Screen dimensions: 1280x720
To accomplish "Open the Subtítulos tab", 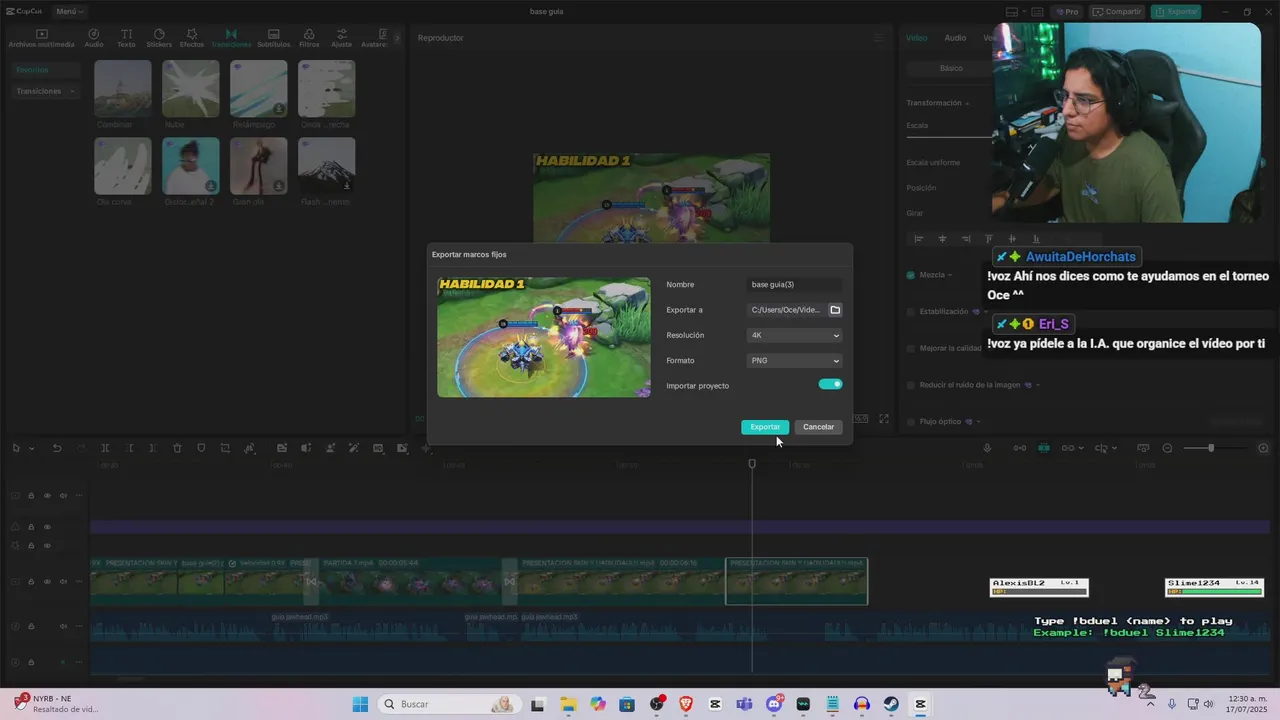I will (x=274, y=38).
